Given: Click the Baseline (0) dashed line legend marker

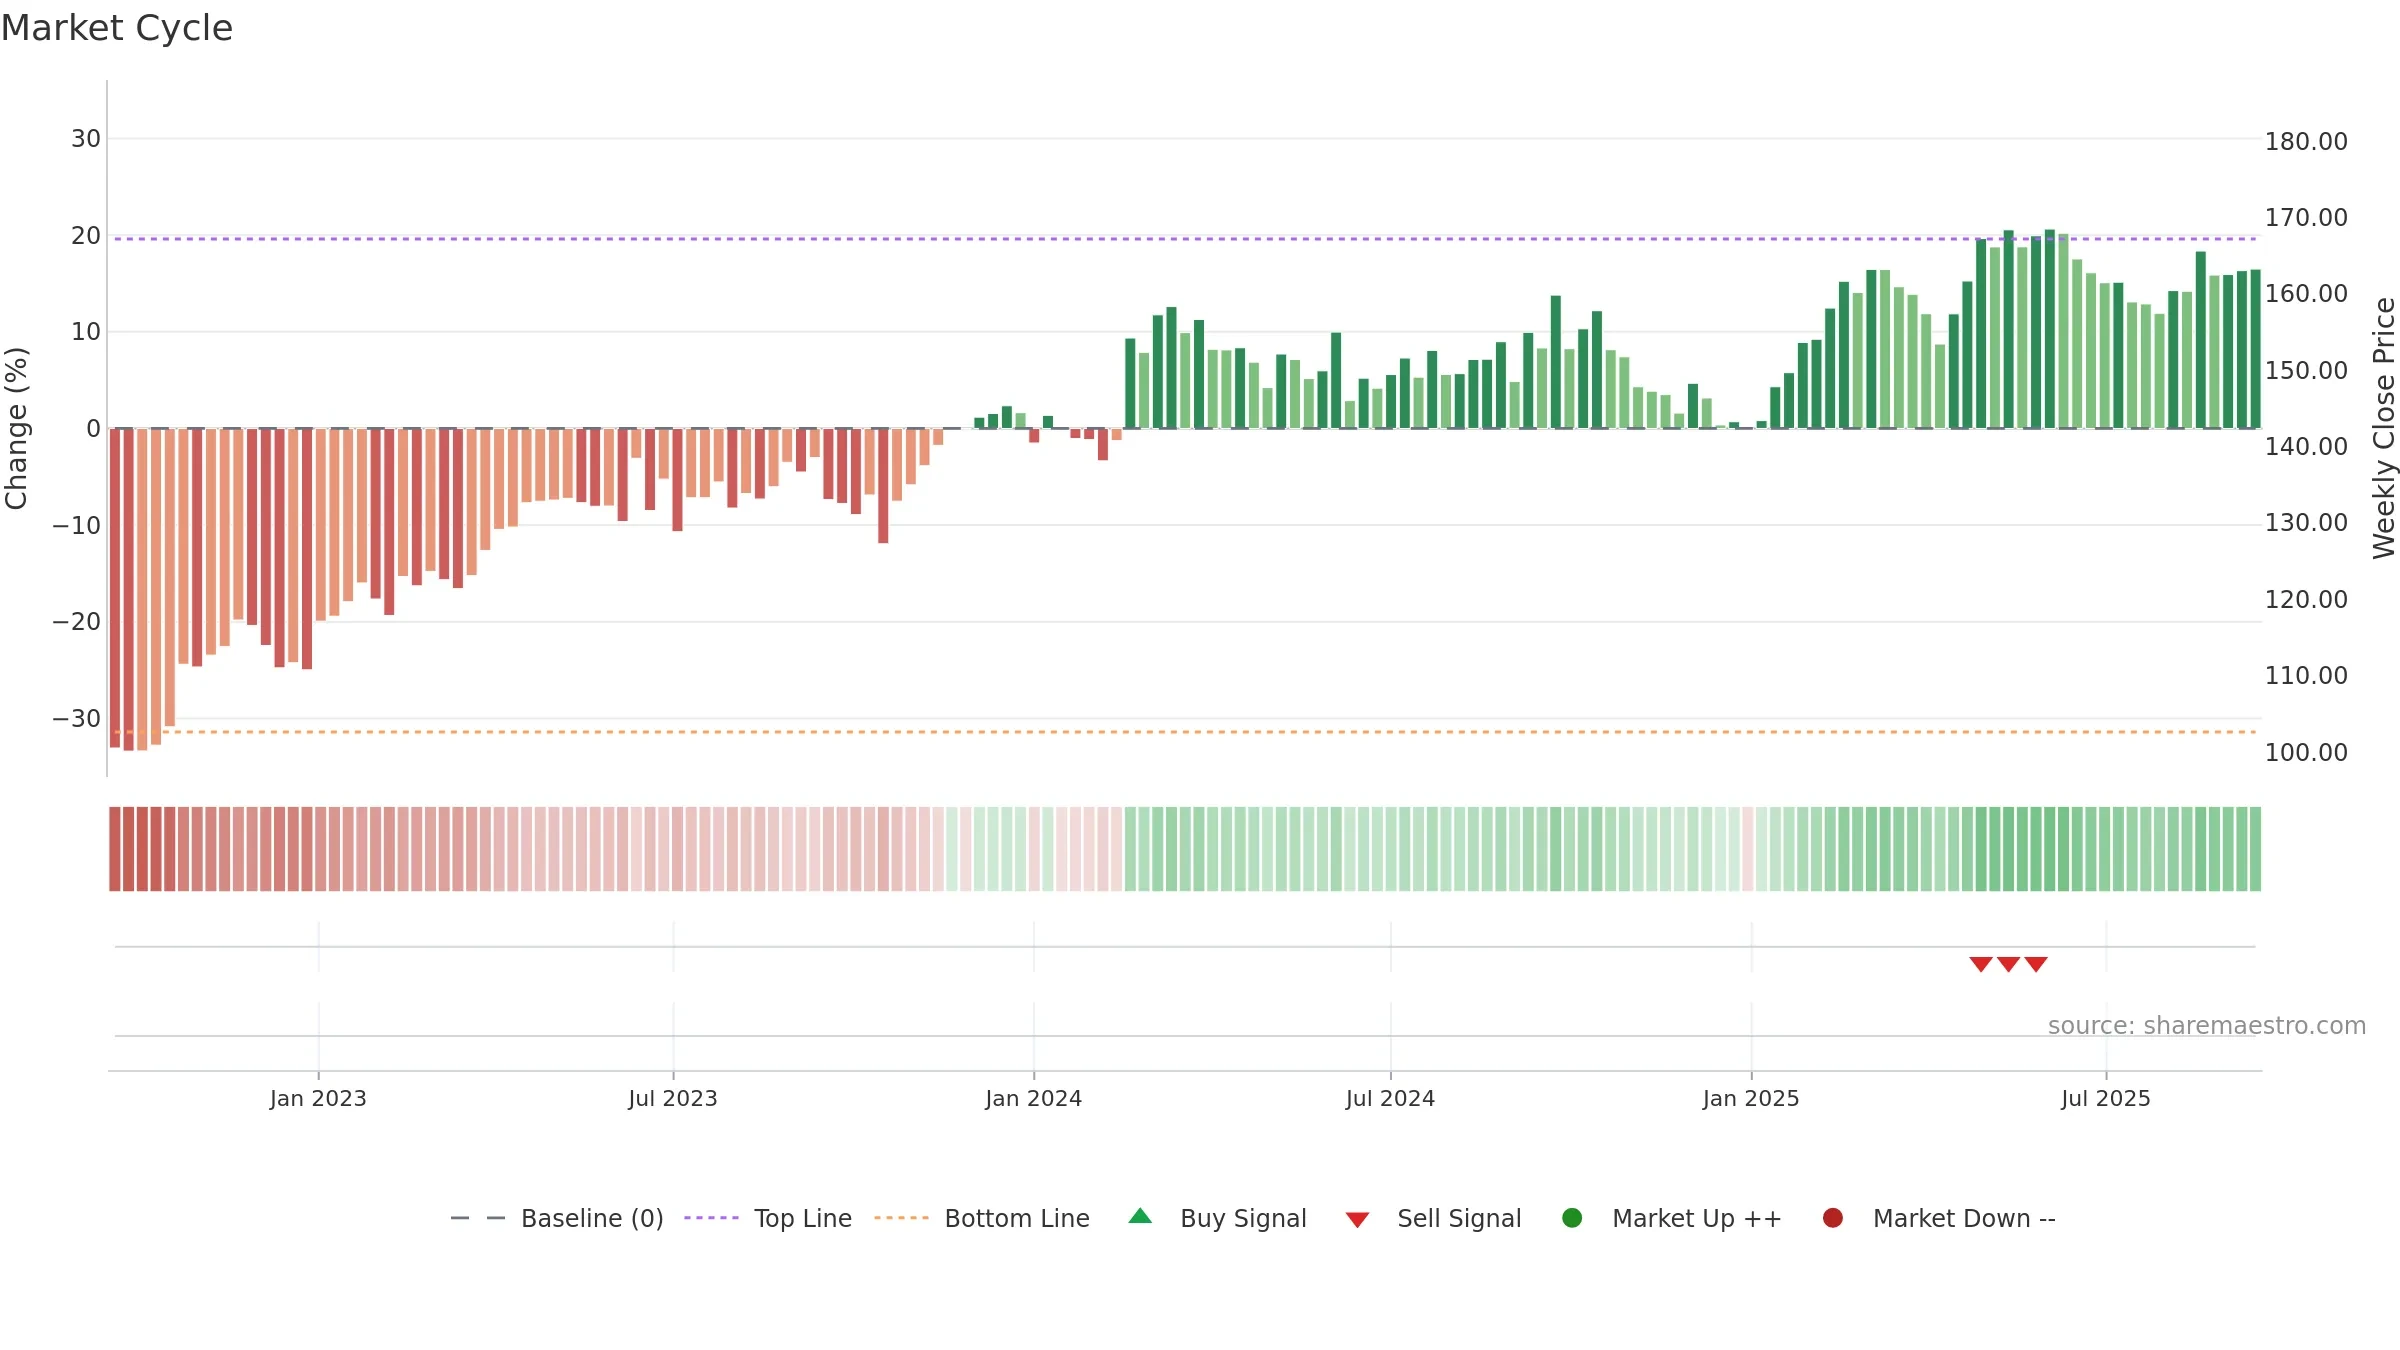Looking at the screenshot, I should 478,1218.
